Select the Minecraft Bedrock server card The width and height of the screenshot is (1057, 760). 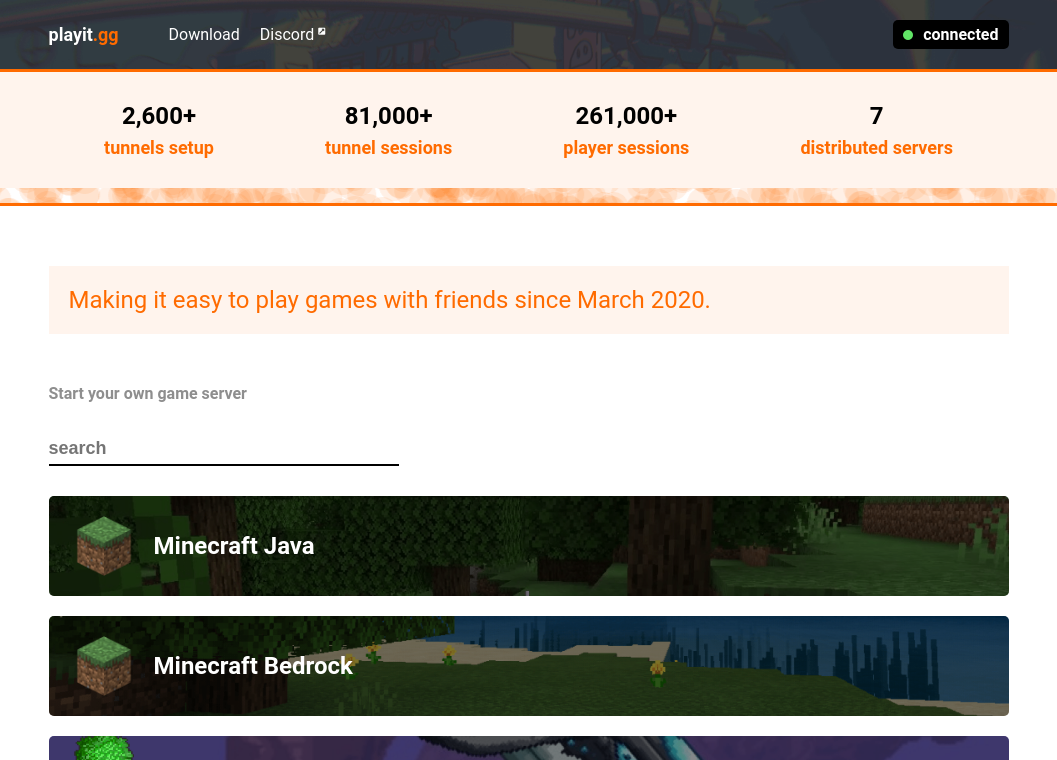point(528,666)
